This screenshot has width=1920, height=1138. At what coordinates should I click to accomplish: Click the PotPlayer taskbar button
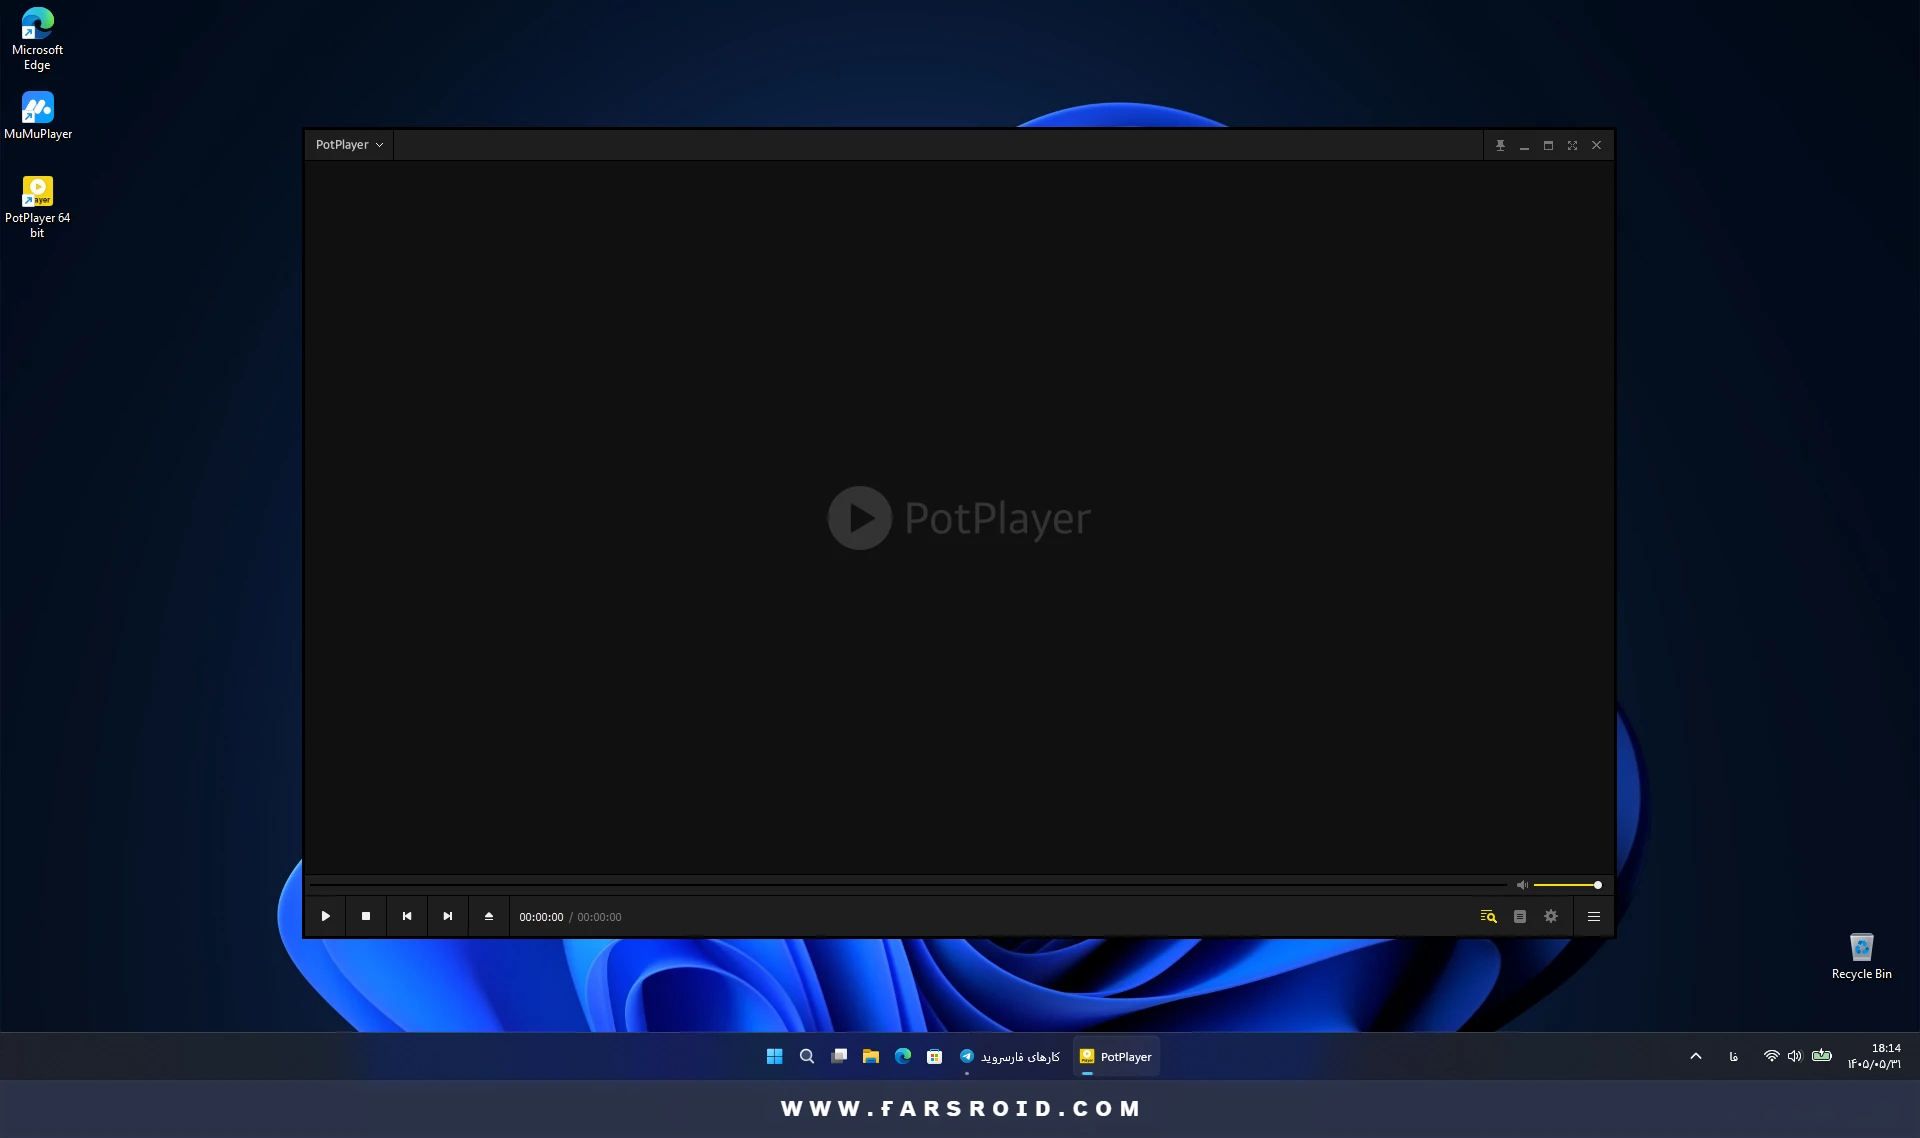1116,1056
